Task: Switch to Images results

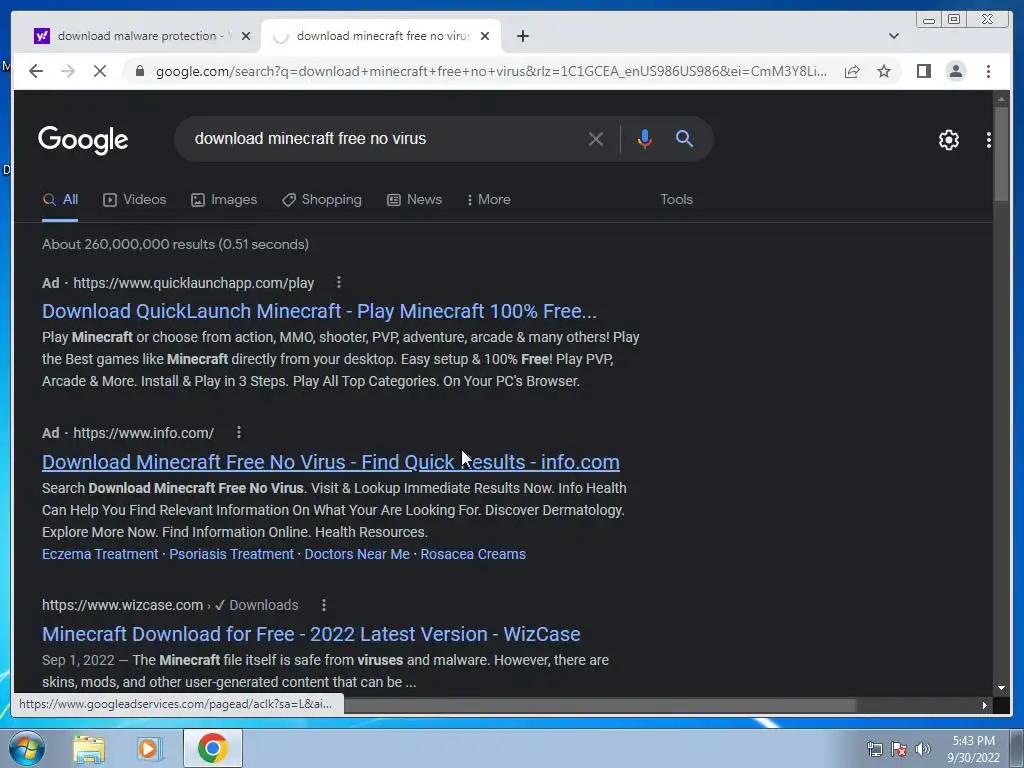Action: (x=224, y=200)
